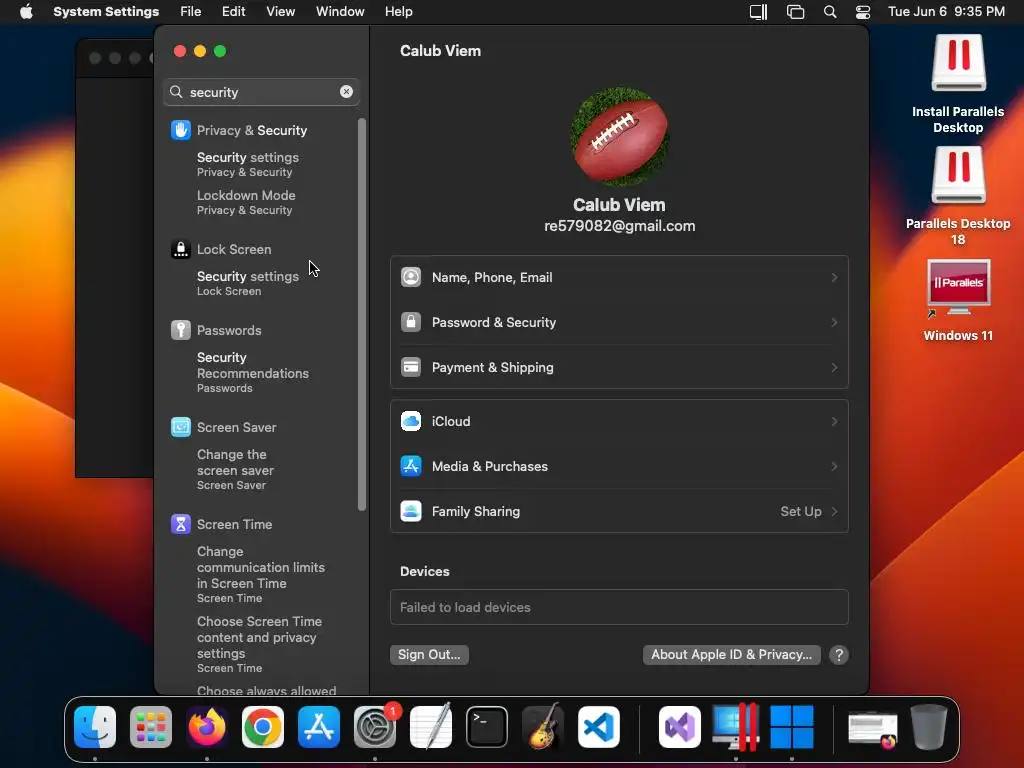Click the Sign Out button
This screenshot has height=768, width=1024.
point(429,655)
